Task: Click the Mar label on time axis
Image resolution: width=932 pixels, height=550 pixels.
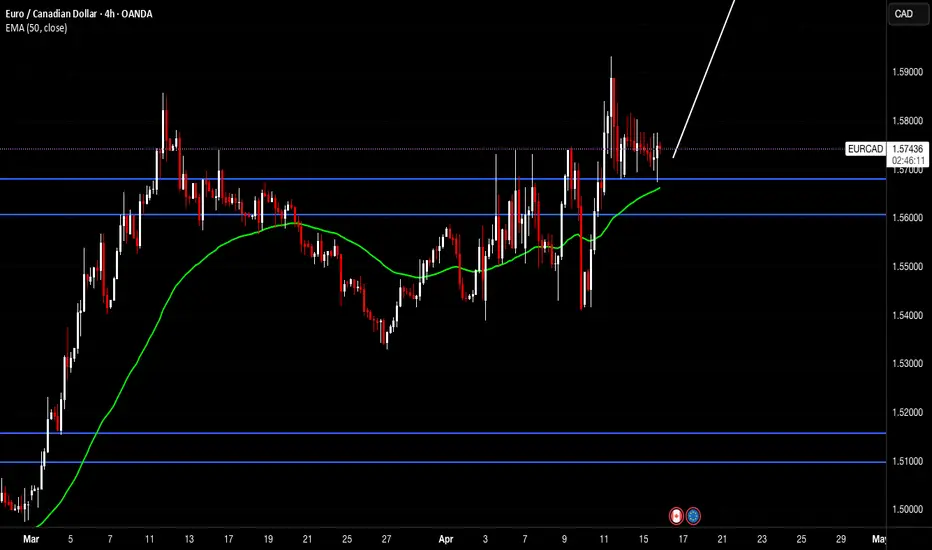Action: (31, 539)
